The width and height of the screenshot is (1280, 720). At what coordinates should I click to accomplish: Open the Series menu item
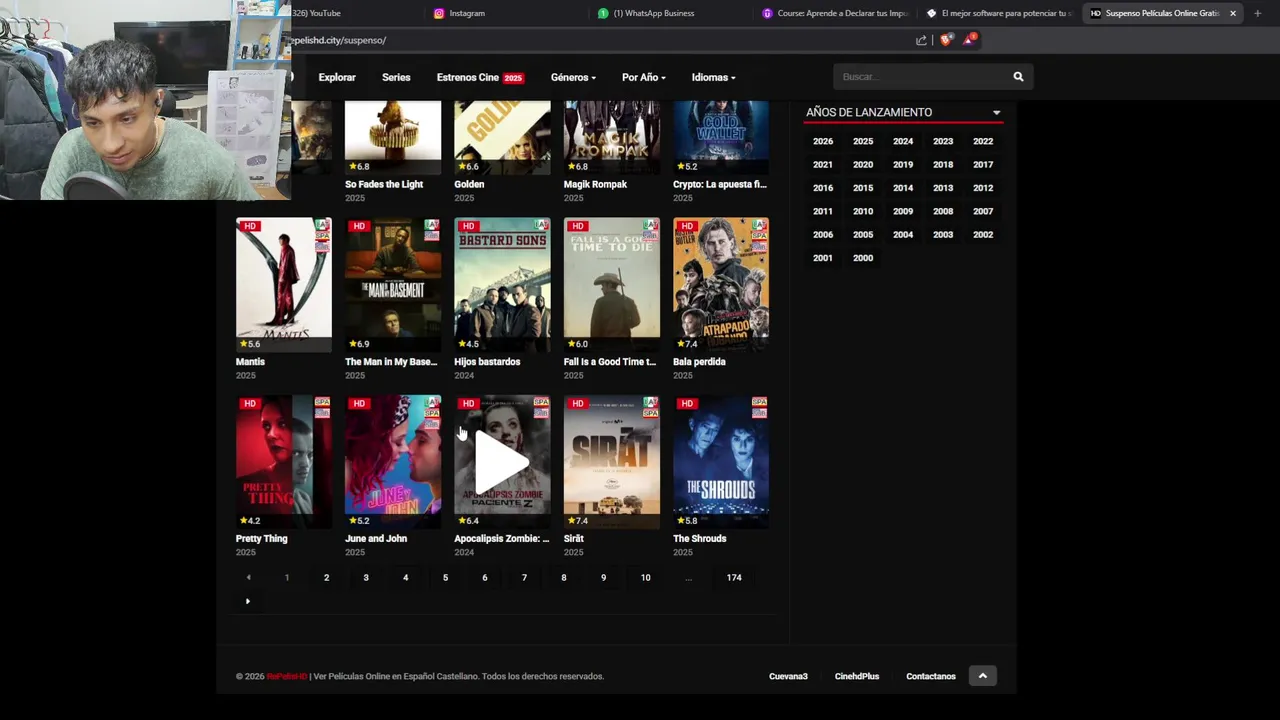[x=396, y=77]
